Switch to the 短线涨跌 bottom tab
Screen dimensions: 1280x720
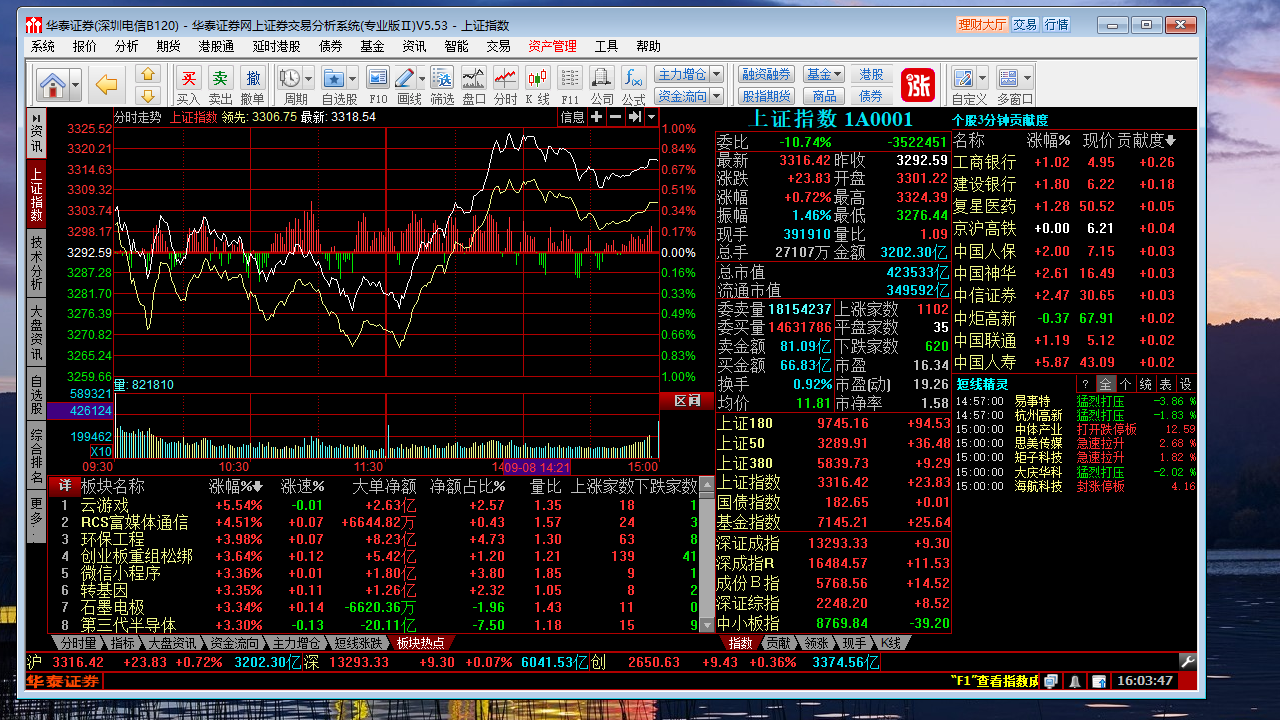coord(357,643)
